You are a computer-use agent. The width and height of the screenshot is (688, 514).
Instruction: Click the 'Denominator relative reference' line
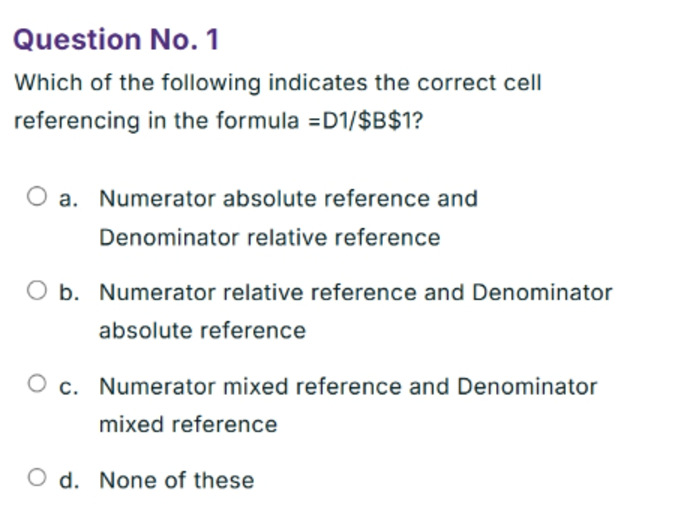(x=270, y=238)
